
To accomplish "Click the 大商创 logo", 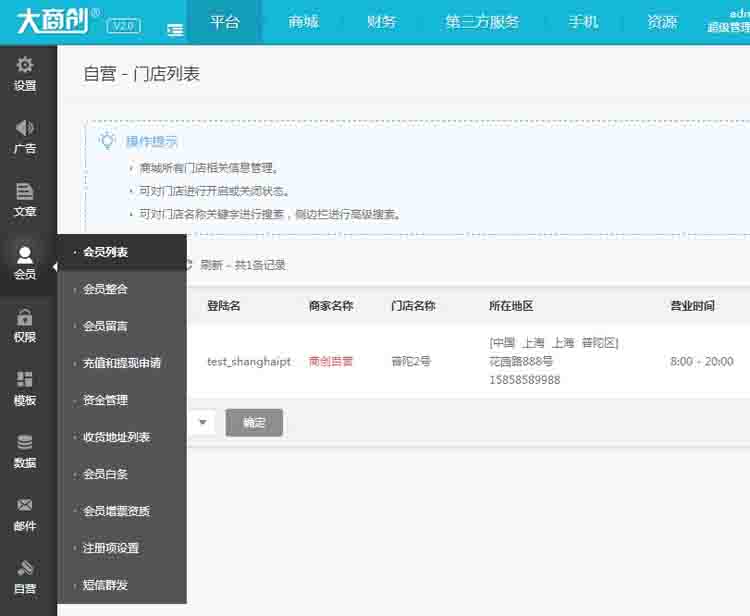I will click(50, 21).
